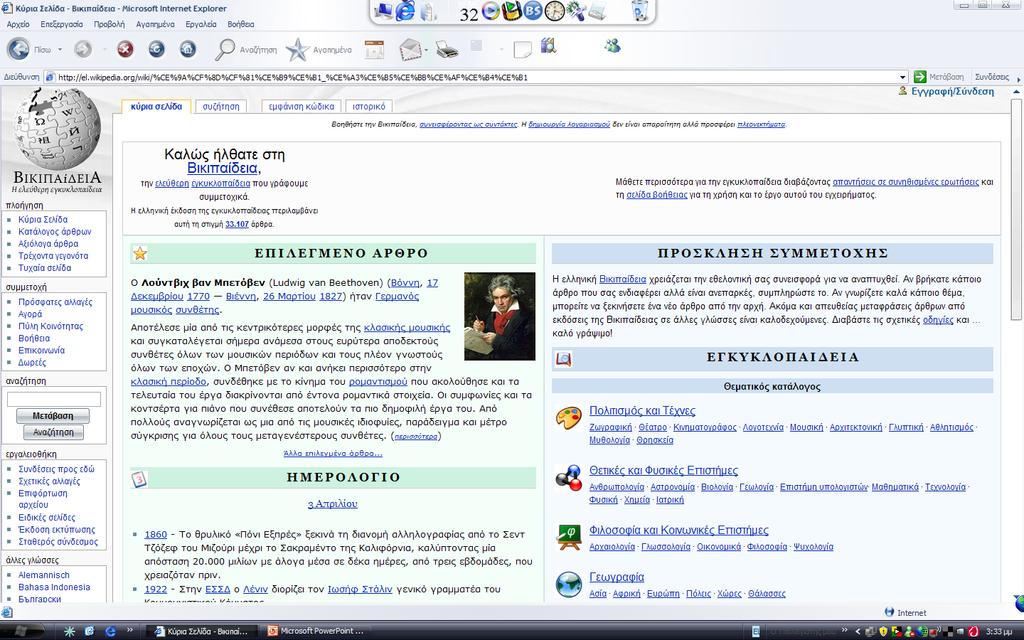Go back with the Πίσω arrow button

point(19,49)
